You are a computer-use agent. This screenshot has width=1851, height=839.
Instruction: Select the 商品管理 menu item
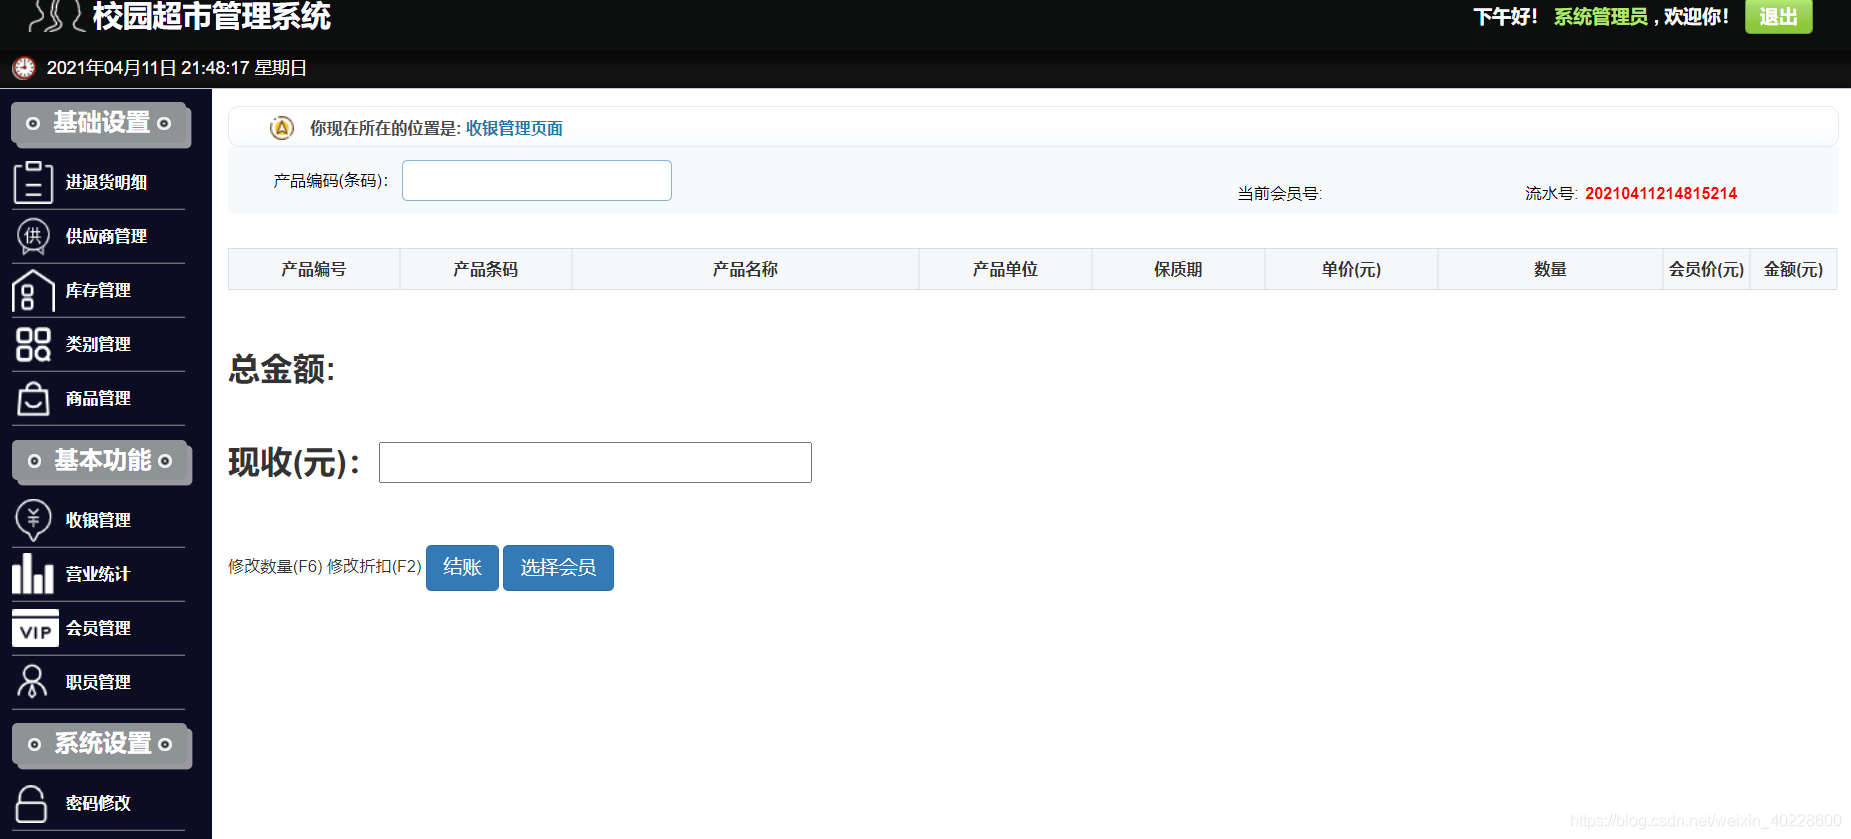click(x=98, y=398)
